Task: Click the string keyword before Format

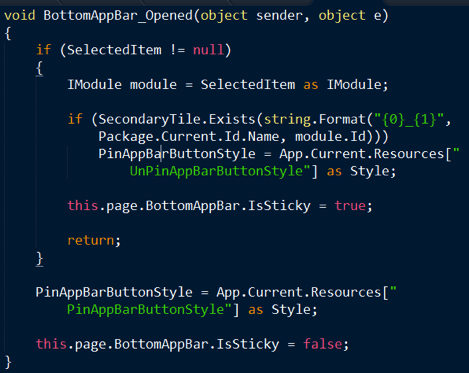Action: (x=287, y=119)
